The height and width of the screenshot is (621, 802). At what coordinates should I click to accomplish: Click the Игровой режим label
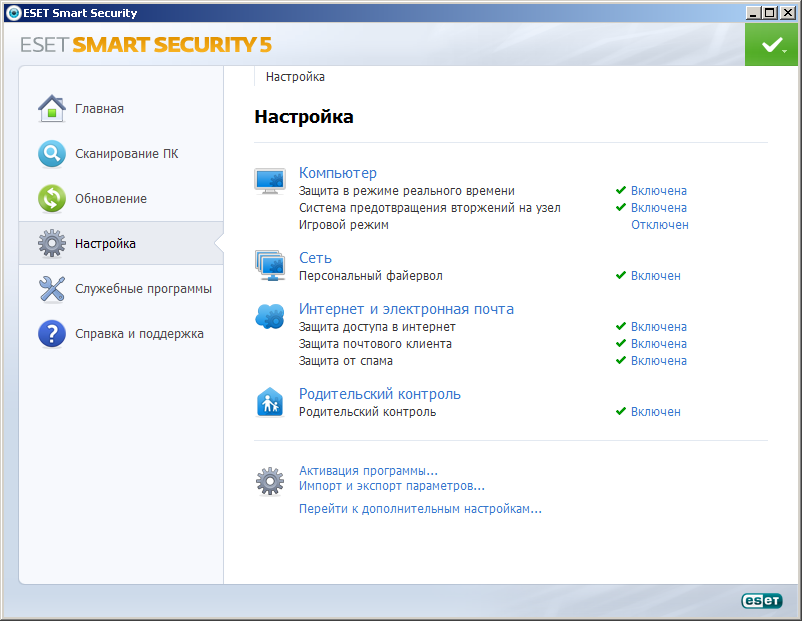coord(344,225)
